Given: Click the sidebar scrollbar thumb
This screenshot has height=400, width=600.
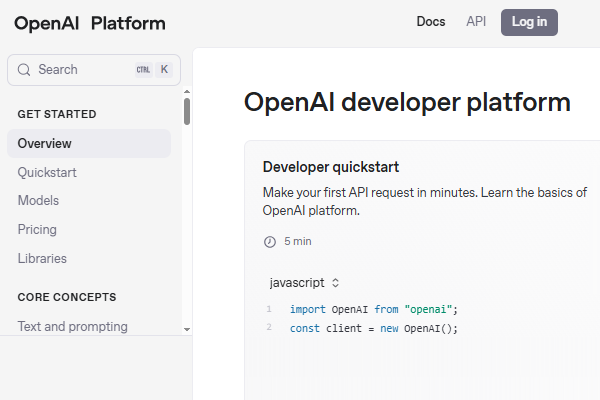Looking at the screenshot, I should [187, 111].
